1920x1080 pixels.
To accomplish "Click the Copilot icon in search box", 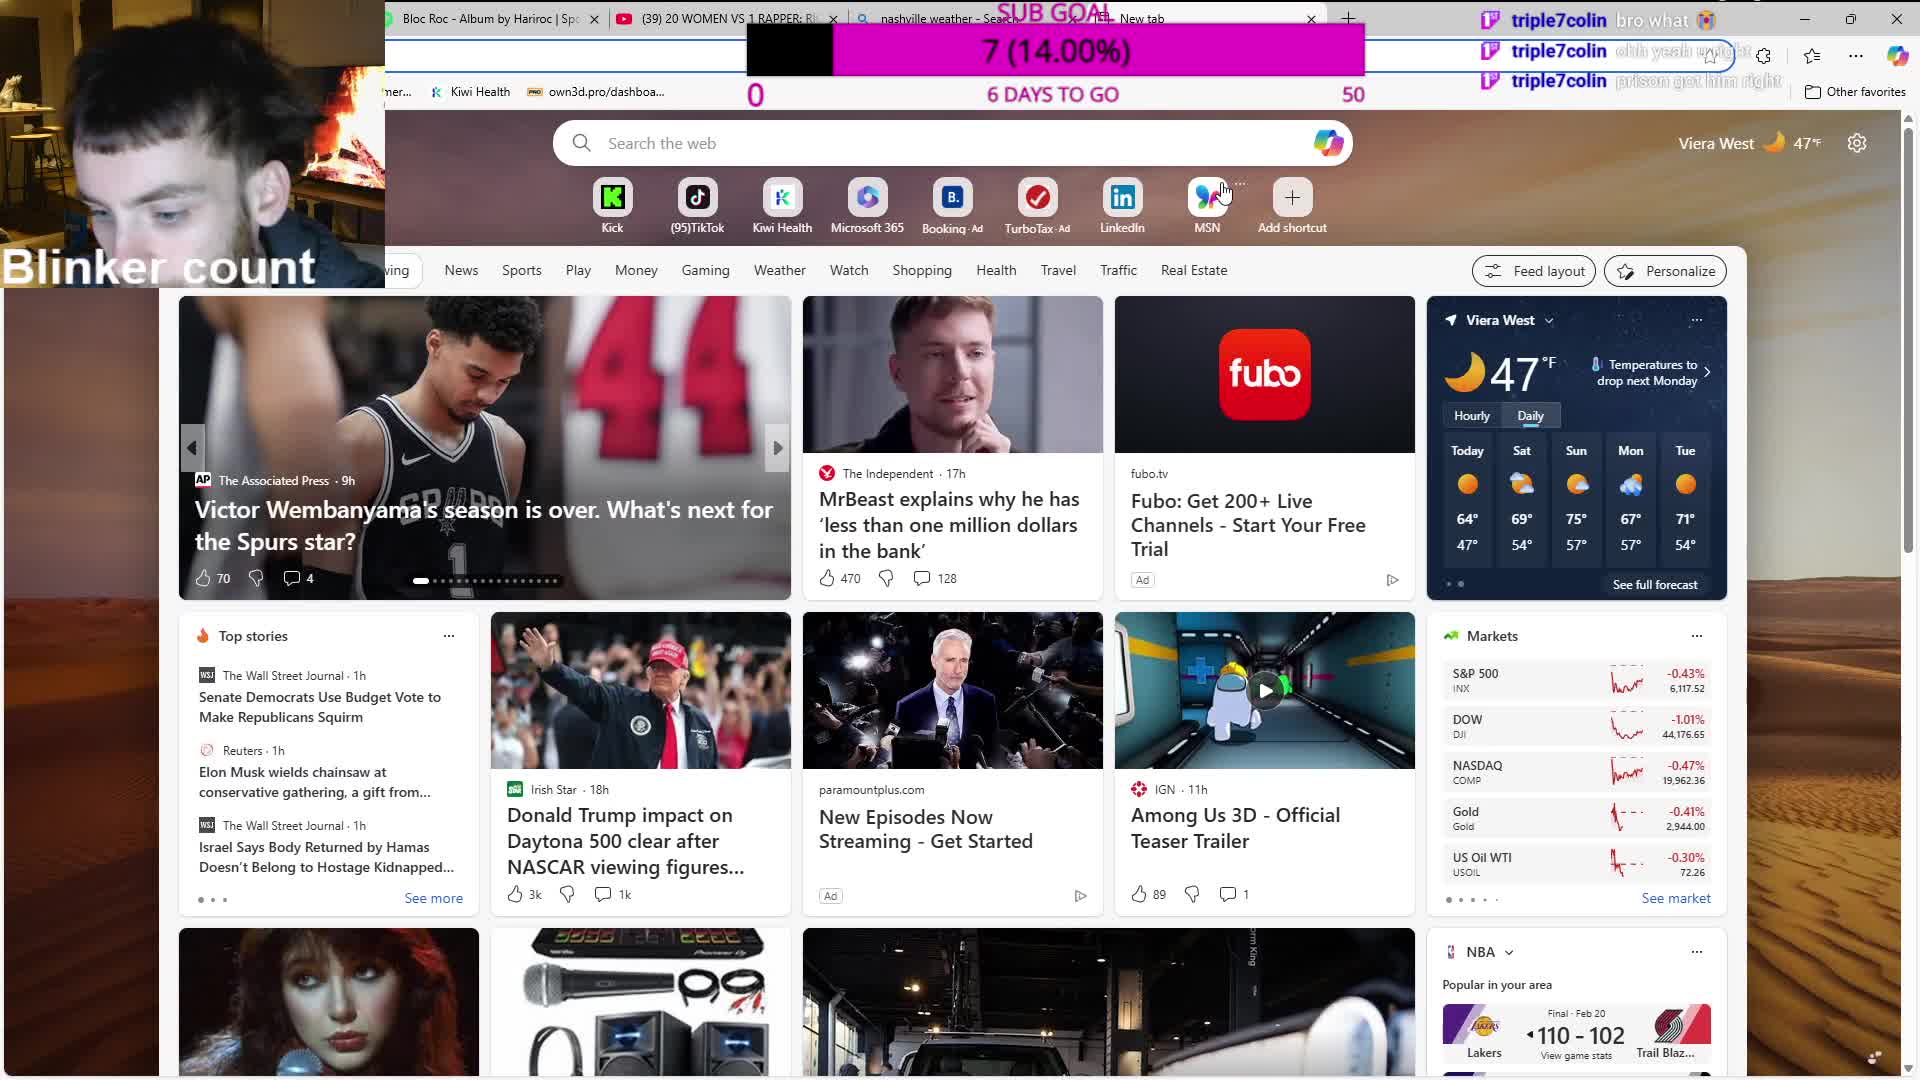I will coord(1328,143).
